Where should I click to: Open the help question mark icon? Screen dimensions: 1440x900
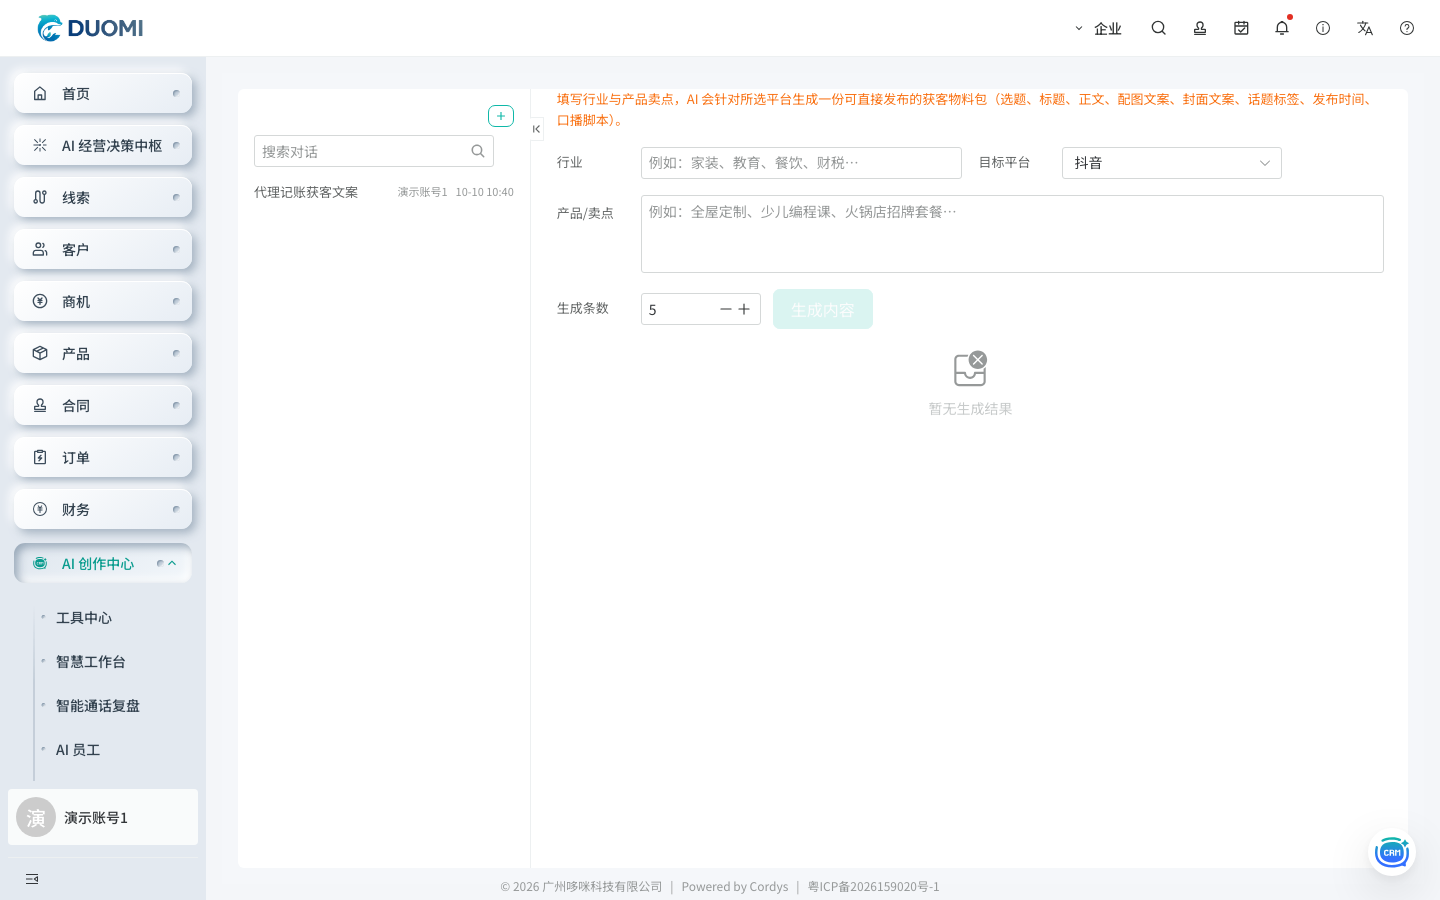coord(1407,28)
